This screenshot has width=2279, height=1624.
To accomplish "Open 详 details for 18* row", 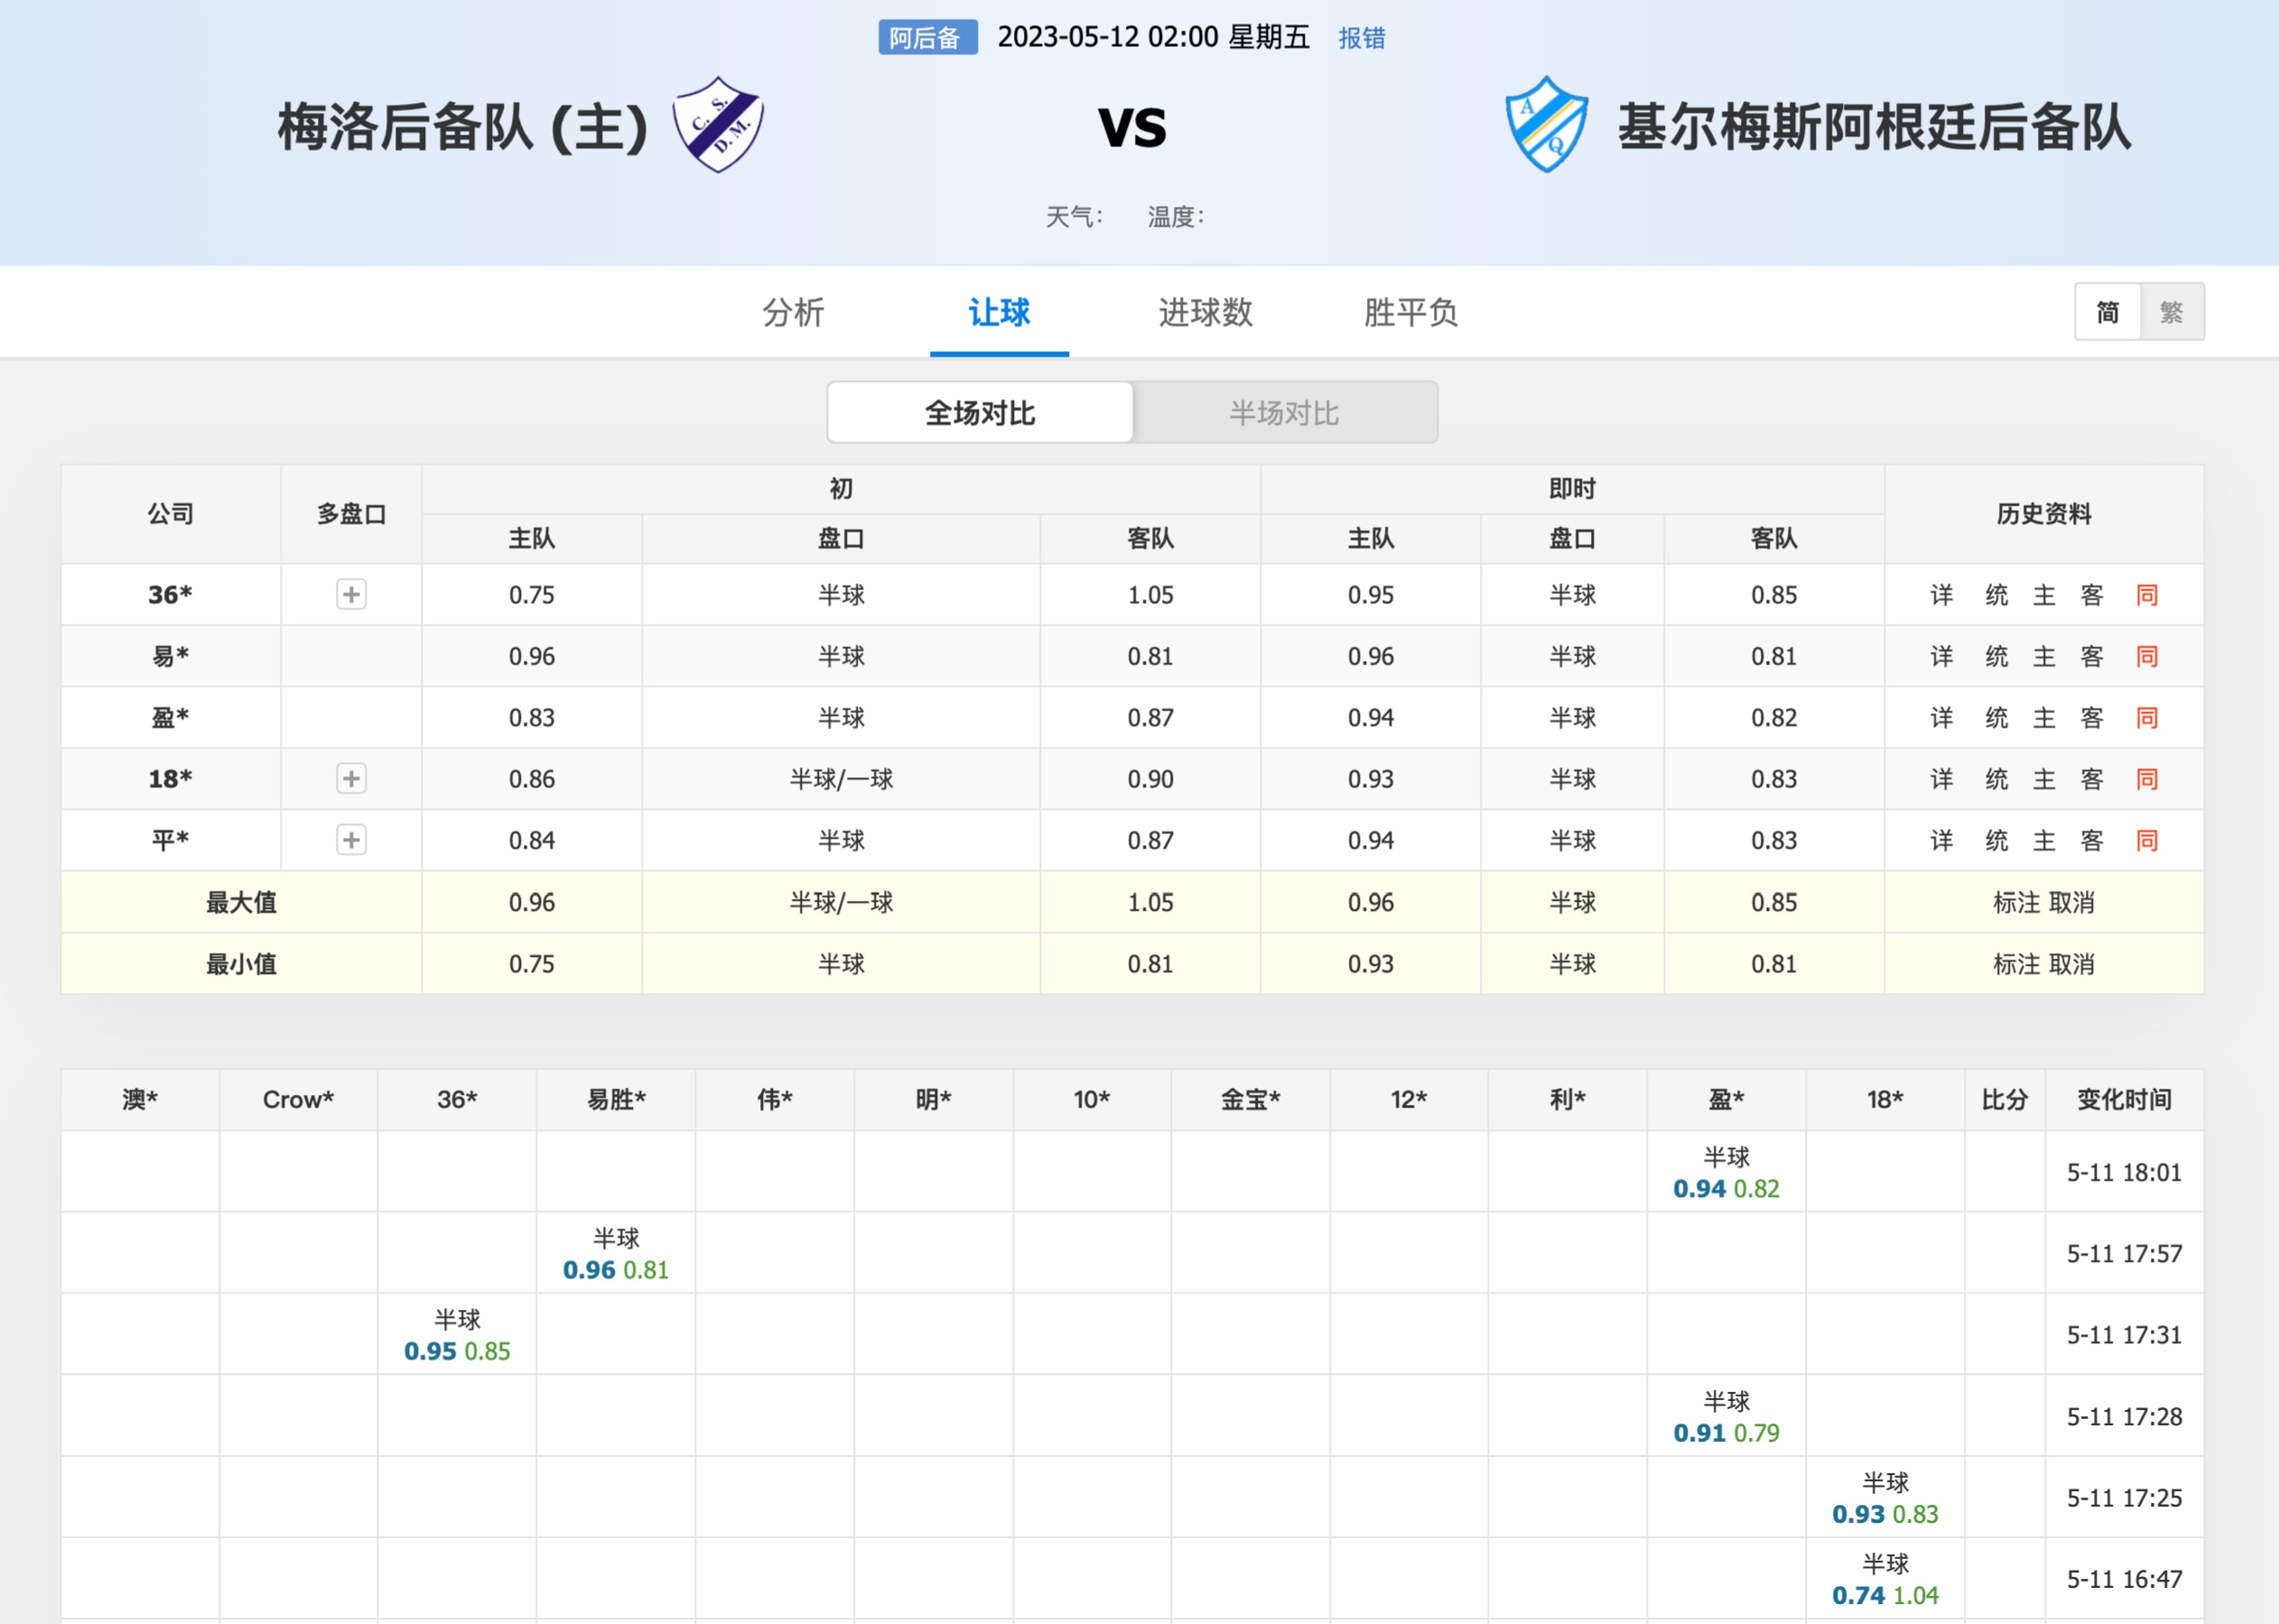I will (x=1942, y=779).
